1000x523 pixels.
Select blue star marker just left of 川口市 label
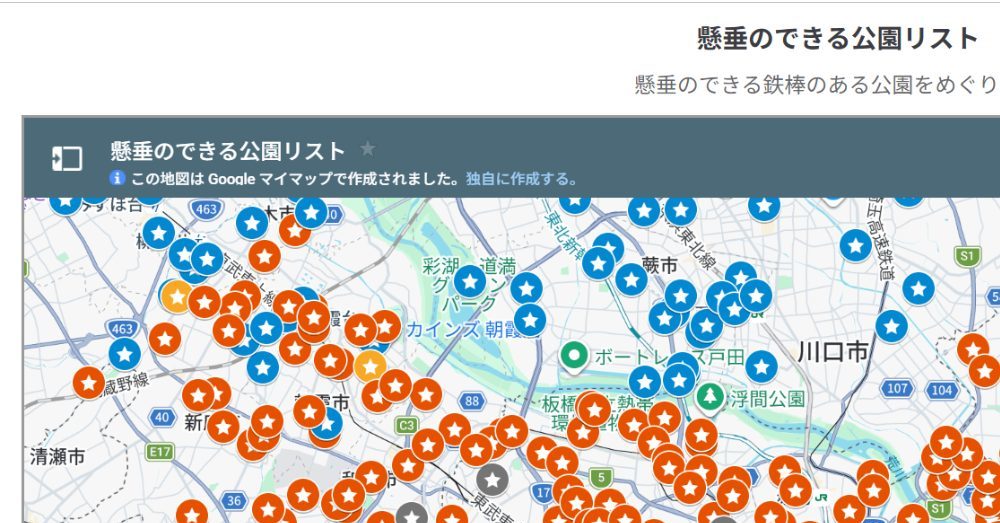761,367
